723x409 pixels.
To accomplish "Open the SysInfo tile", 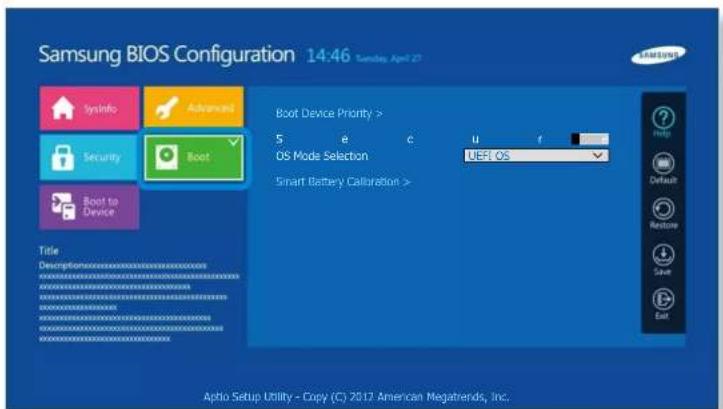I will pyautogui.click(x=89, y=108).
